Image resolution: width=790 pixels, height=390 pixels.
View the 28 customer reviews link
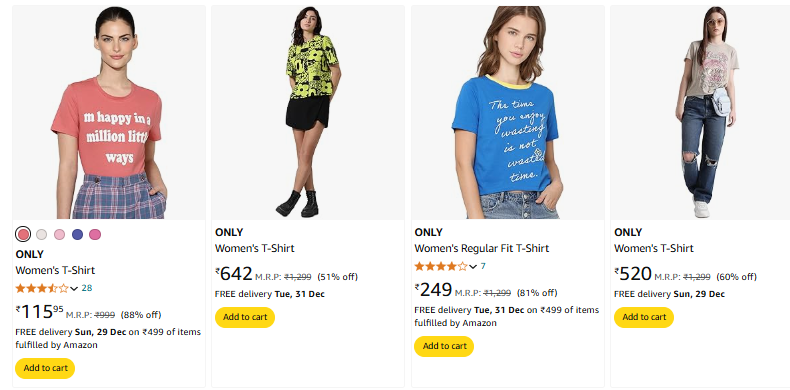point(87,288)
